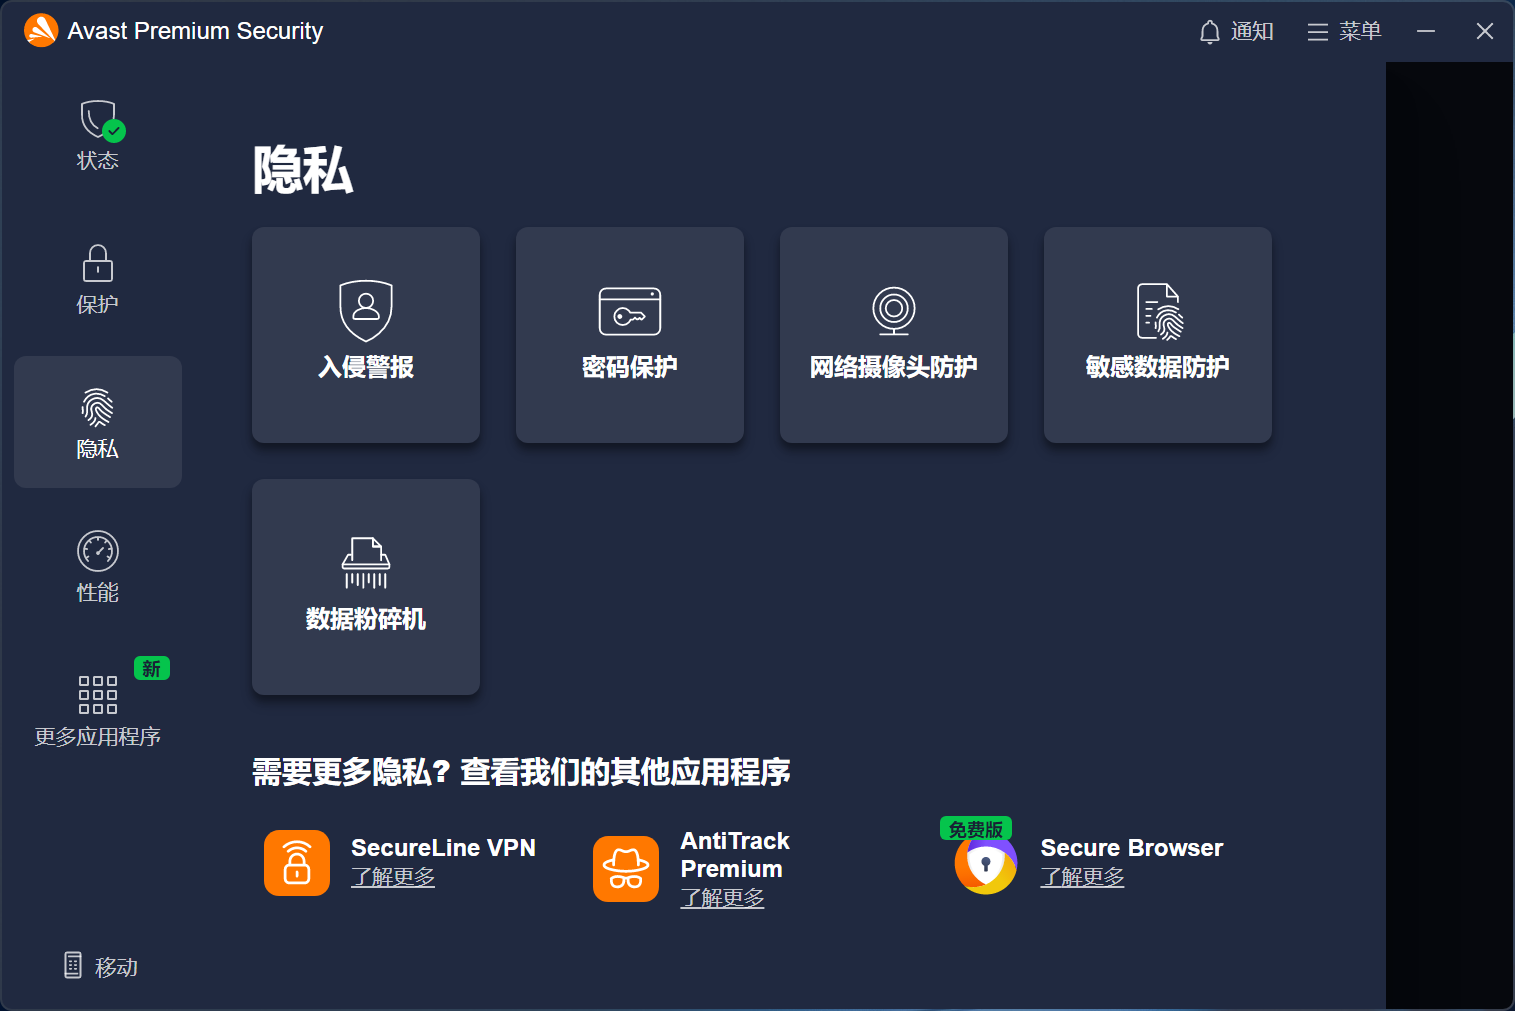1515x1011 pixels.
Task: Minimize the Avast window
Action: pos(1426,32)
